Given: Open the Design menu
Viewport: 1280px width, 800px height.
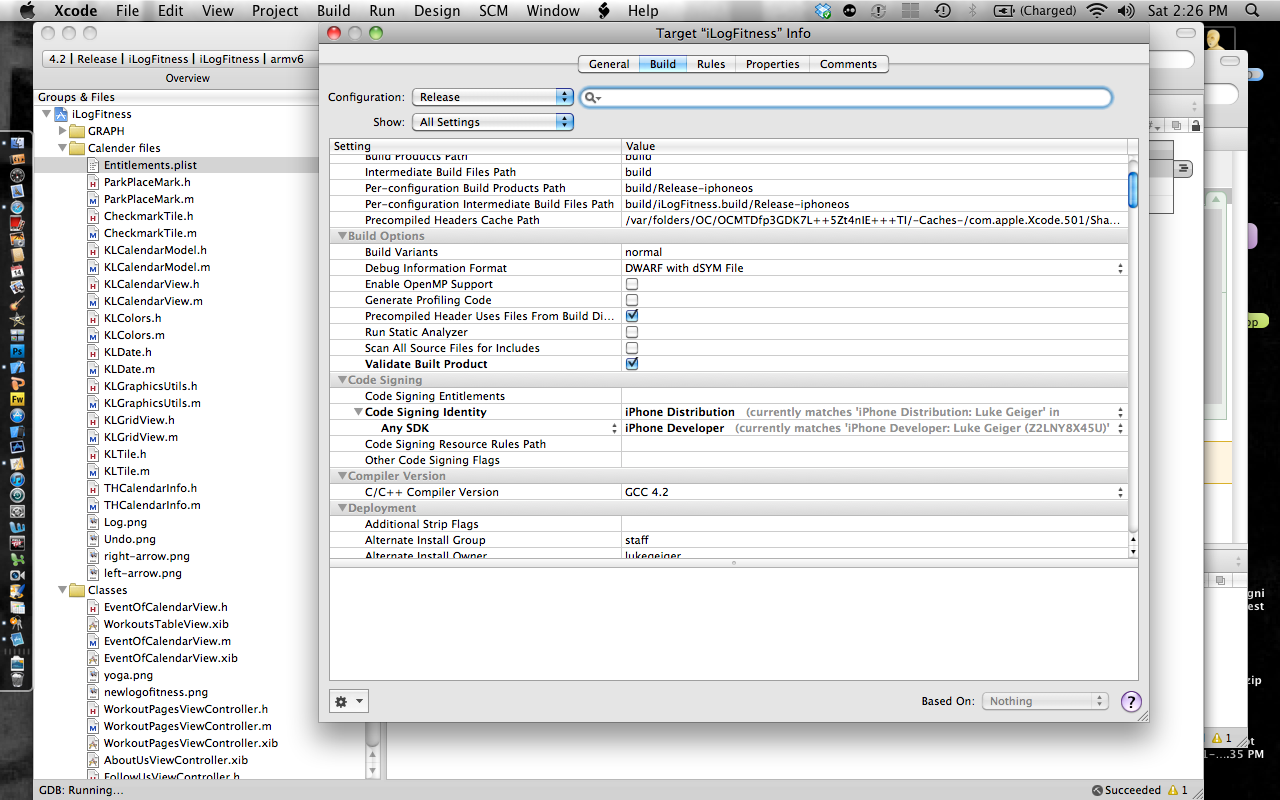Looking at the screenshot, I should (436, 11).
